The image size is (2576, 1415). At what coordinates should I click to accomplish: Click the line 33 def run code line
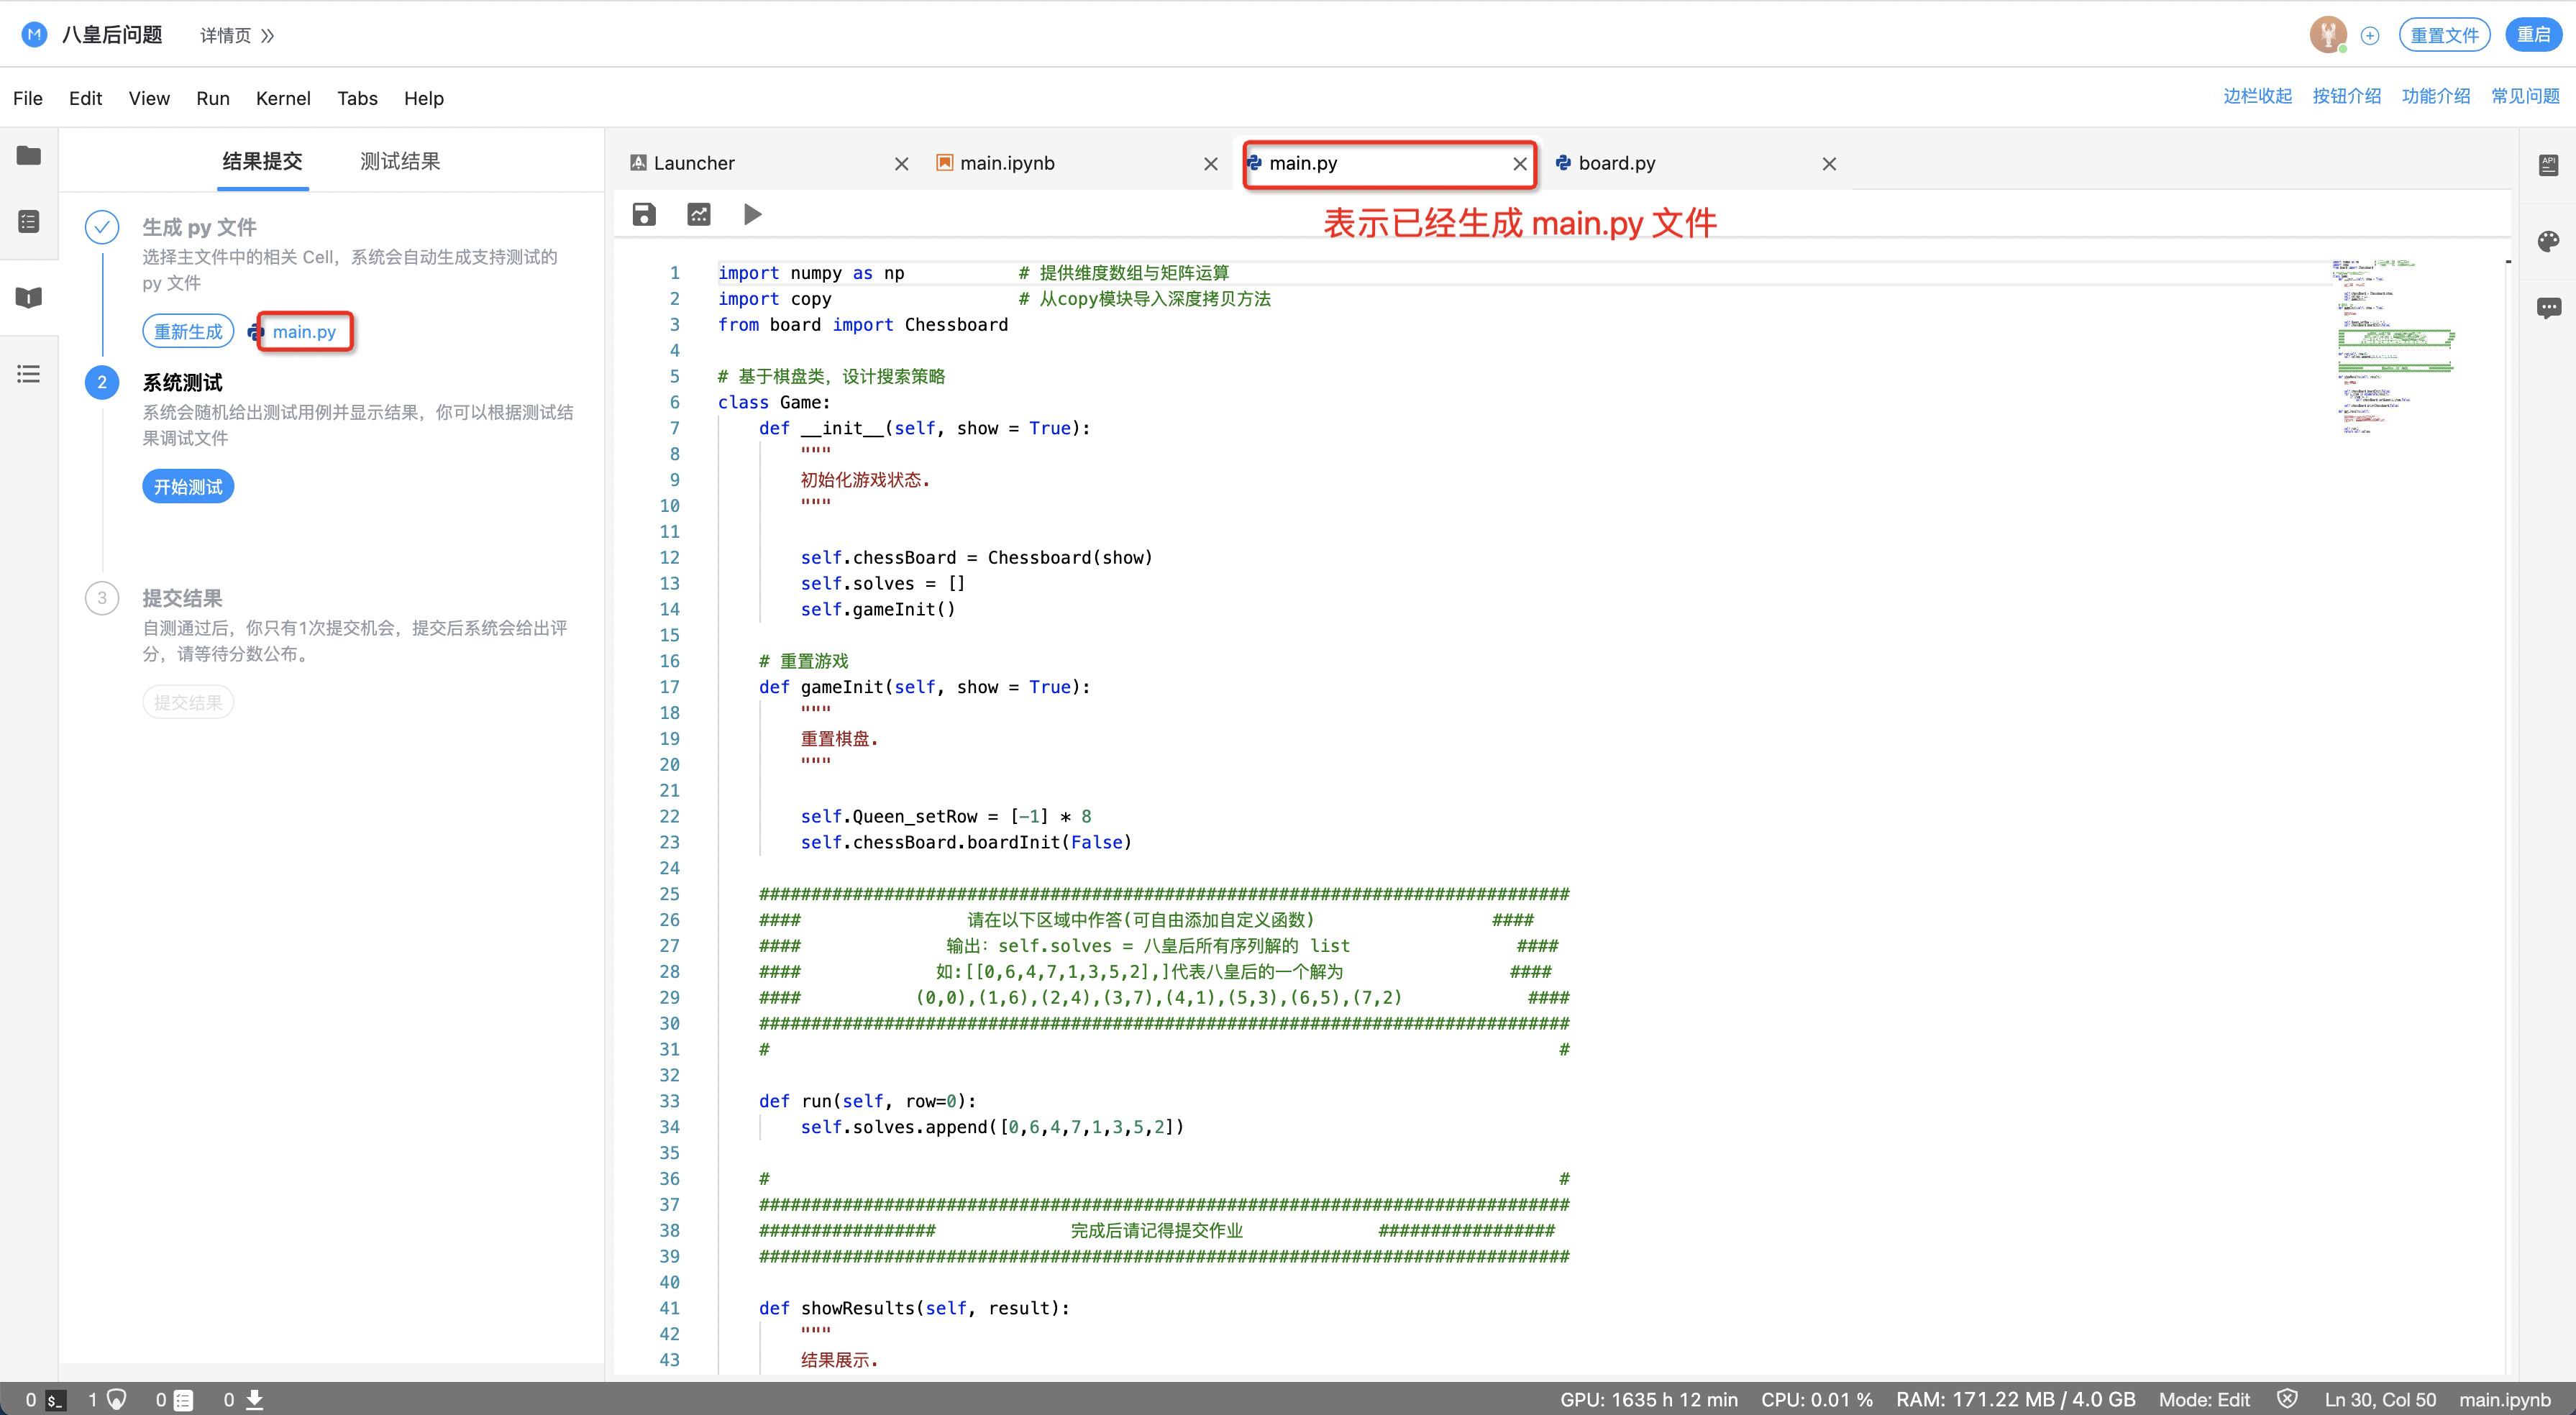click(x=867, y=1101)
